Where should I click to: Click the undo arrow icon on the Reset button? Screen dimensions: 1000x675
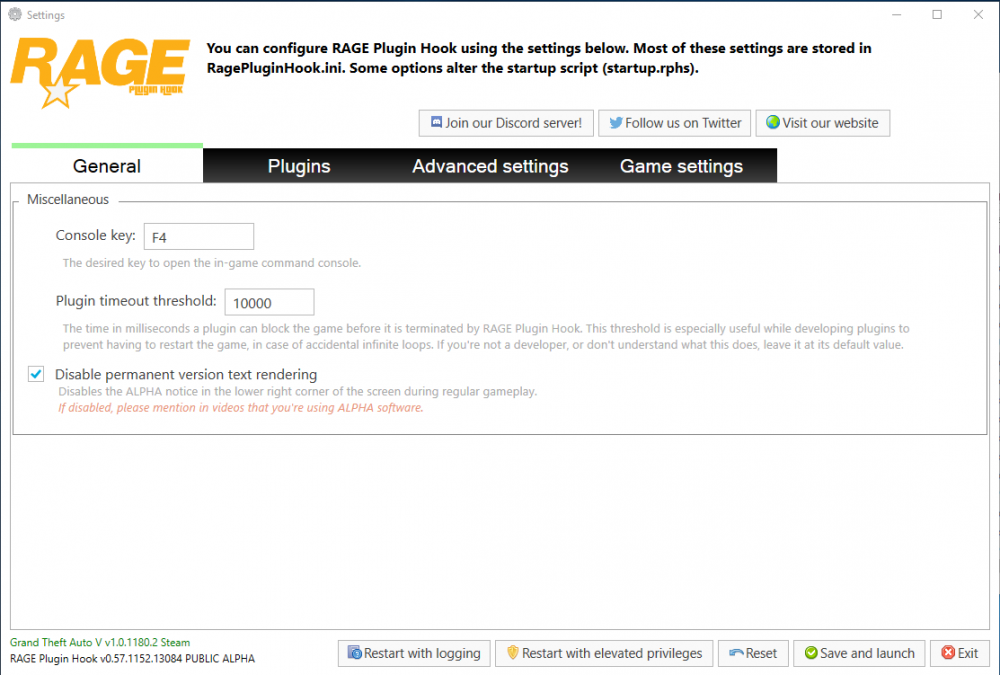(736, 653)
